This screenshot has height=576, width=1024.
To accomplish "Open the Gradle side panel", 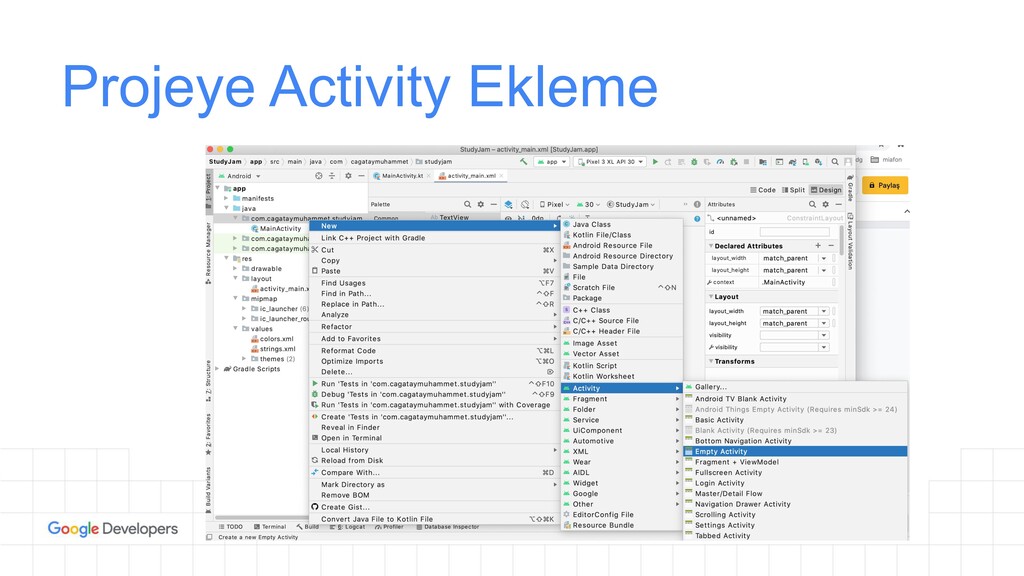I will coord(850,187).
